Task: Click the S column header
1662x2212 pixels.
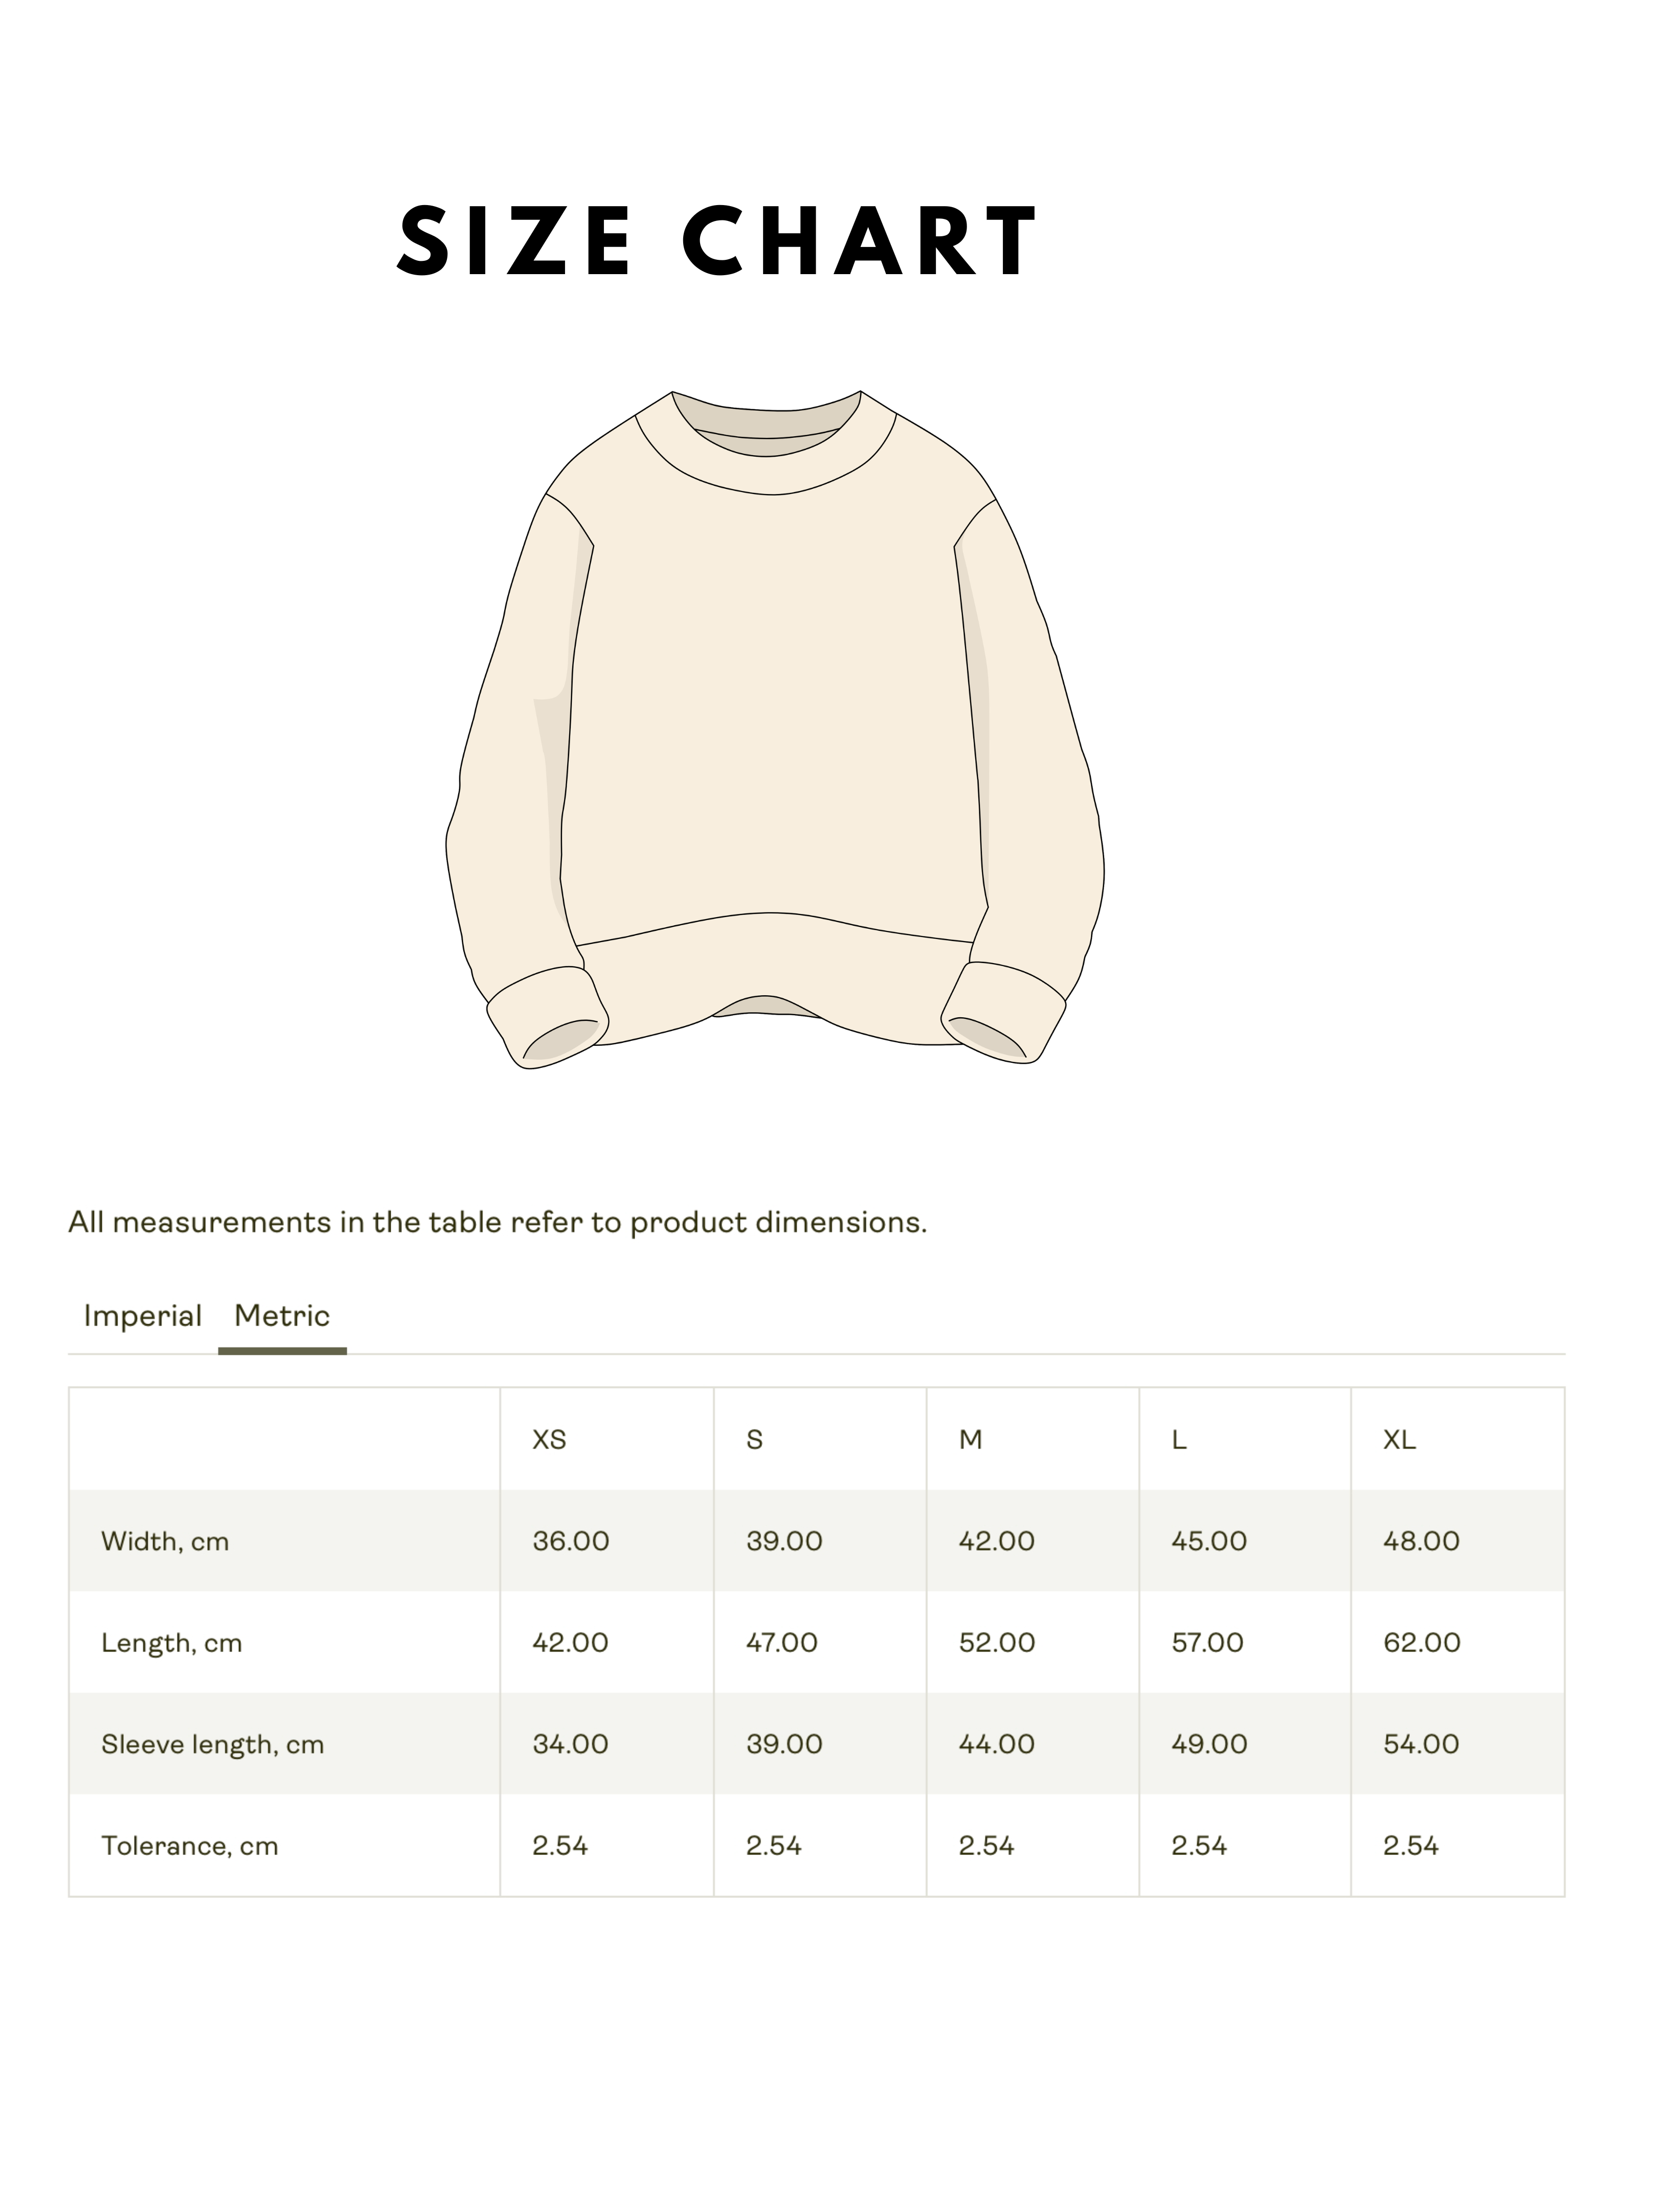Action: [x=755, y=1439]
